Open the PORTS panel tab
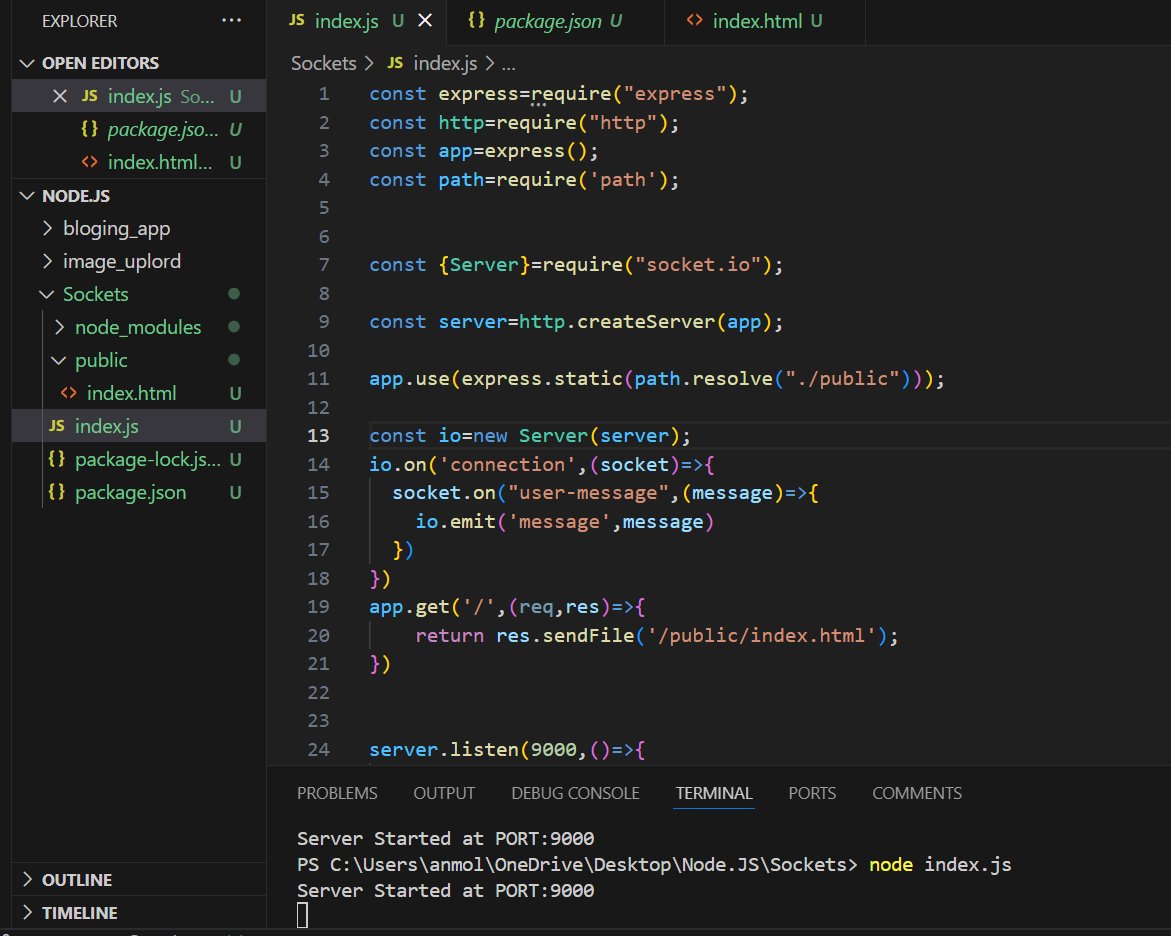The image size is (1171, 936). [812, 793]
